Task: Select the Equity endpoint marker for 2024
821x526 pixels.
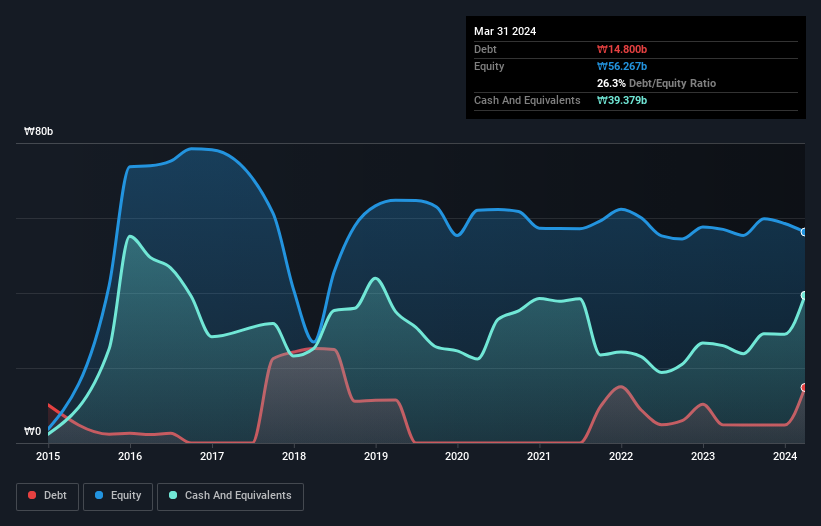Action: (804, 232)
